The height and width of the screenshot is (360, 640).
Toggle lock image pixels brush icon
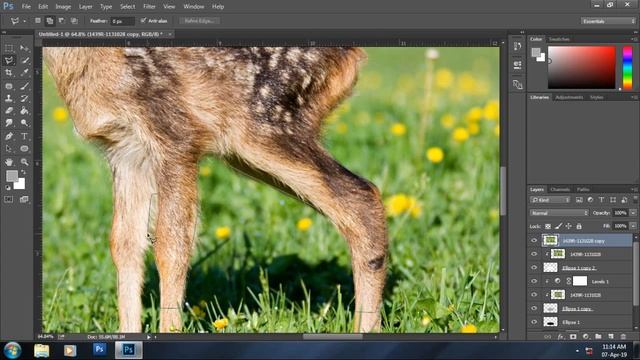coord(558,226)
